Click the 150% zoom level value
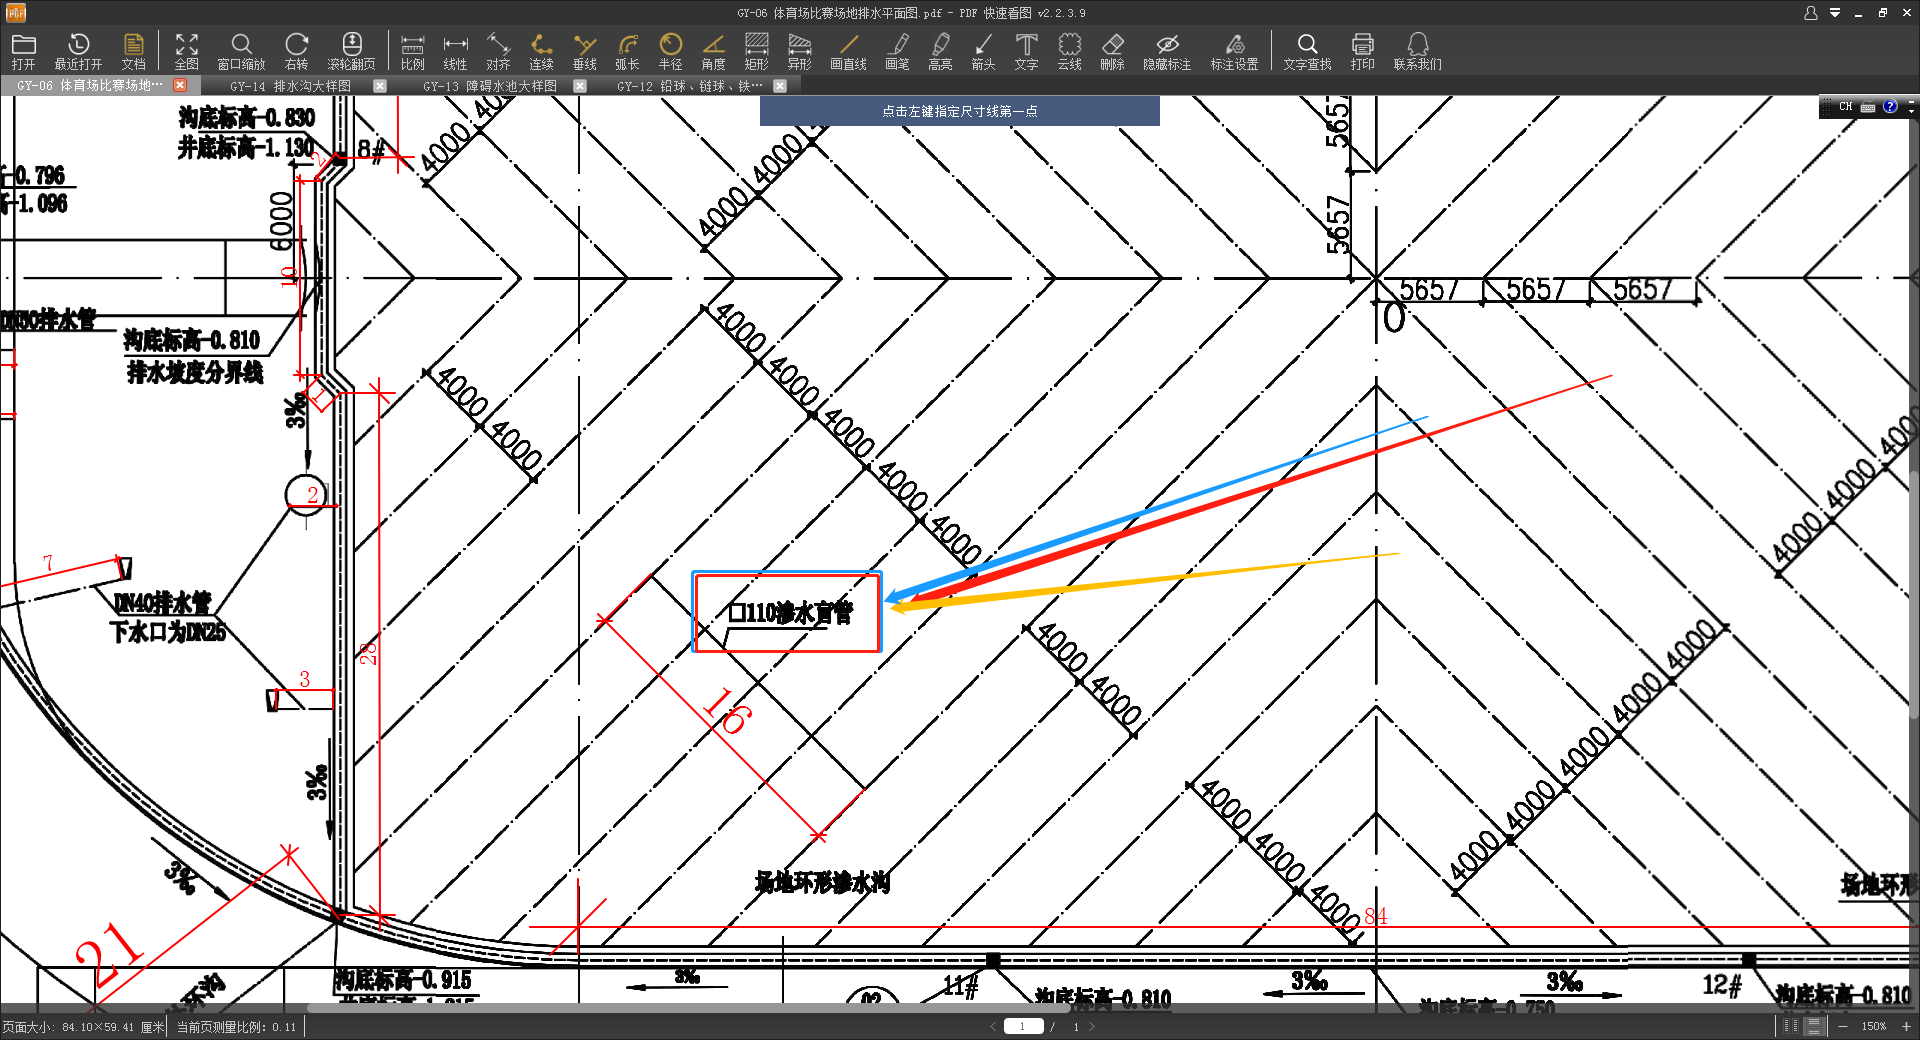The height and width of the screenshot is (1040, 1920). pos(1874,1027)
